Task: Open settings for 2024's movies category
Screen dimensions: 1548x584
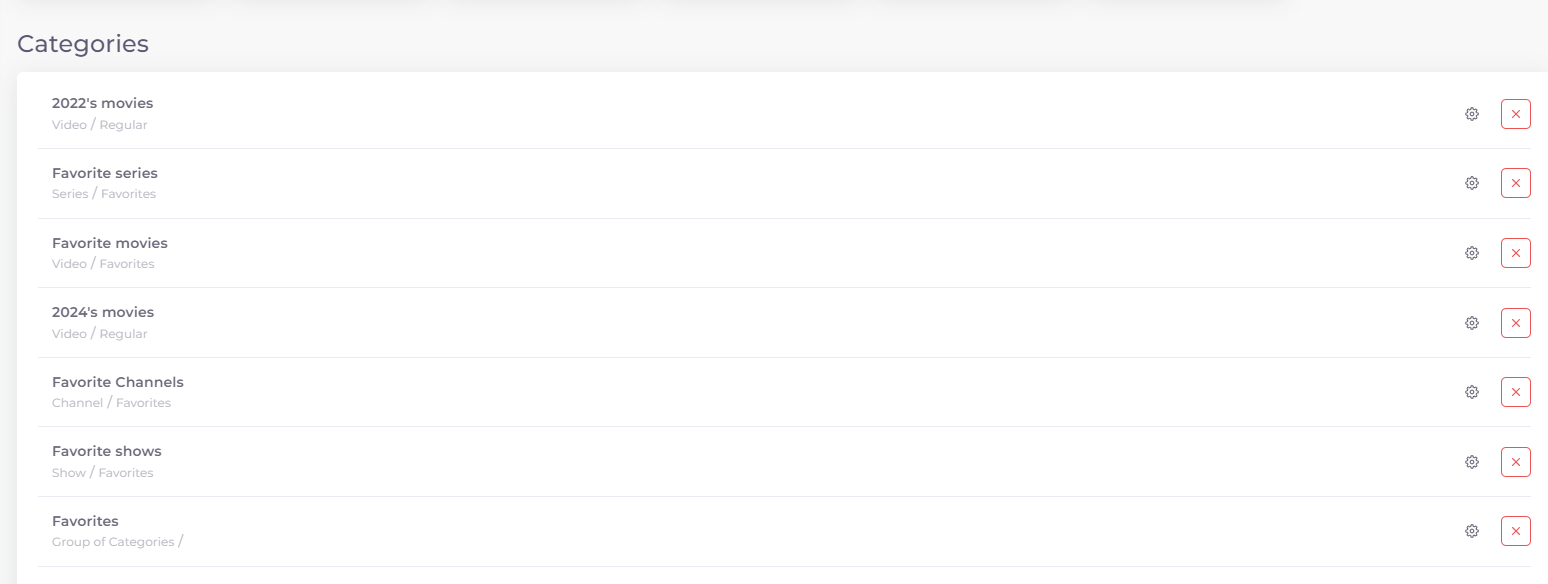Action: click(x=1472, y=323)
